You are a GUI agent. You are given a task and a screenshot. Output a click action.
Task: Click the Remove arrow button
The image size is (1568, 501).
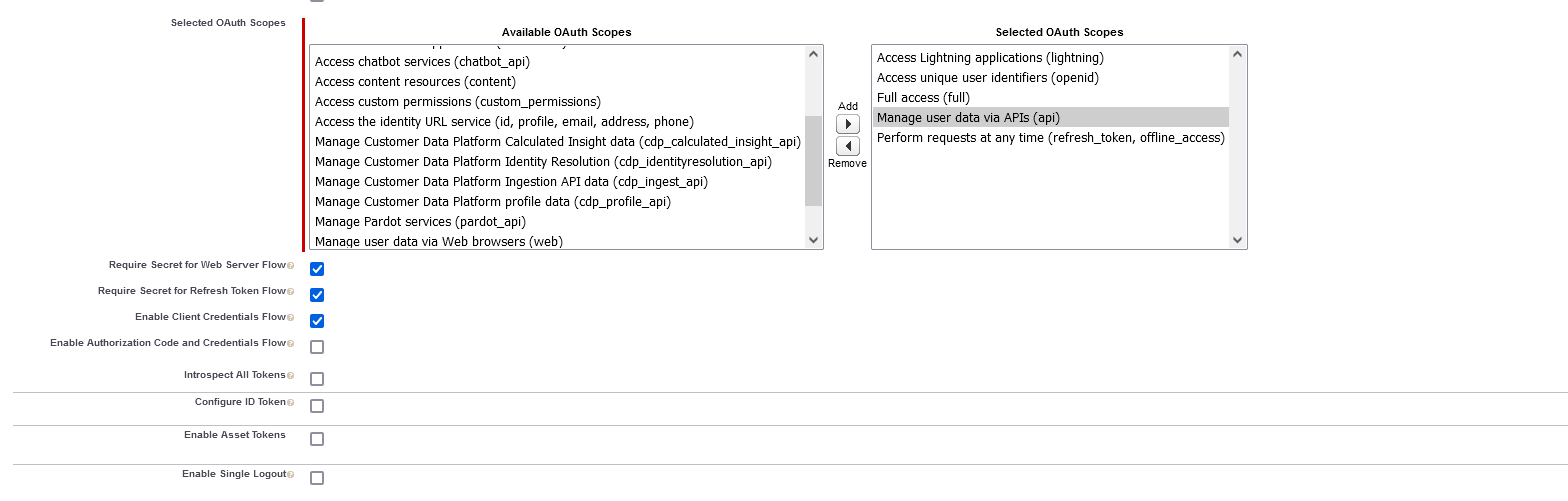(847, 146)
